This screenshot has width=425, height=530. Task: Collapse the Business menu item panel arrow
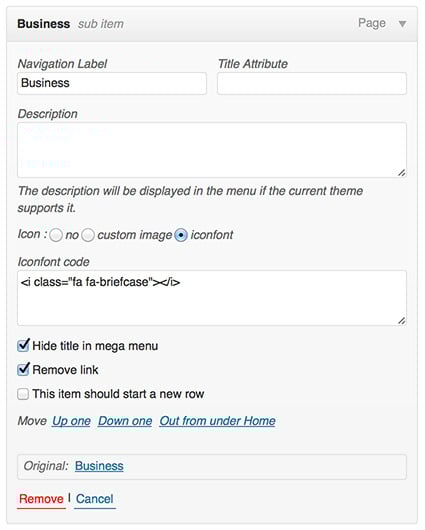click(402, 24)
